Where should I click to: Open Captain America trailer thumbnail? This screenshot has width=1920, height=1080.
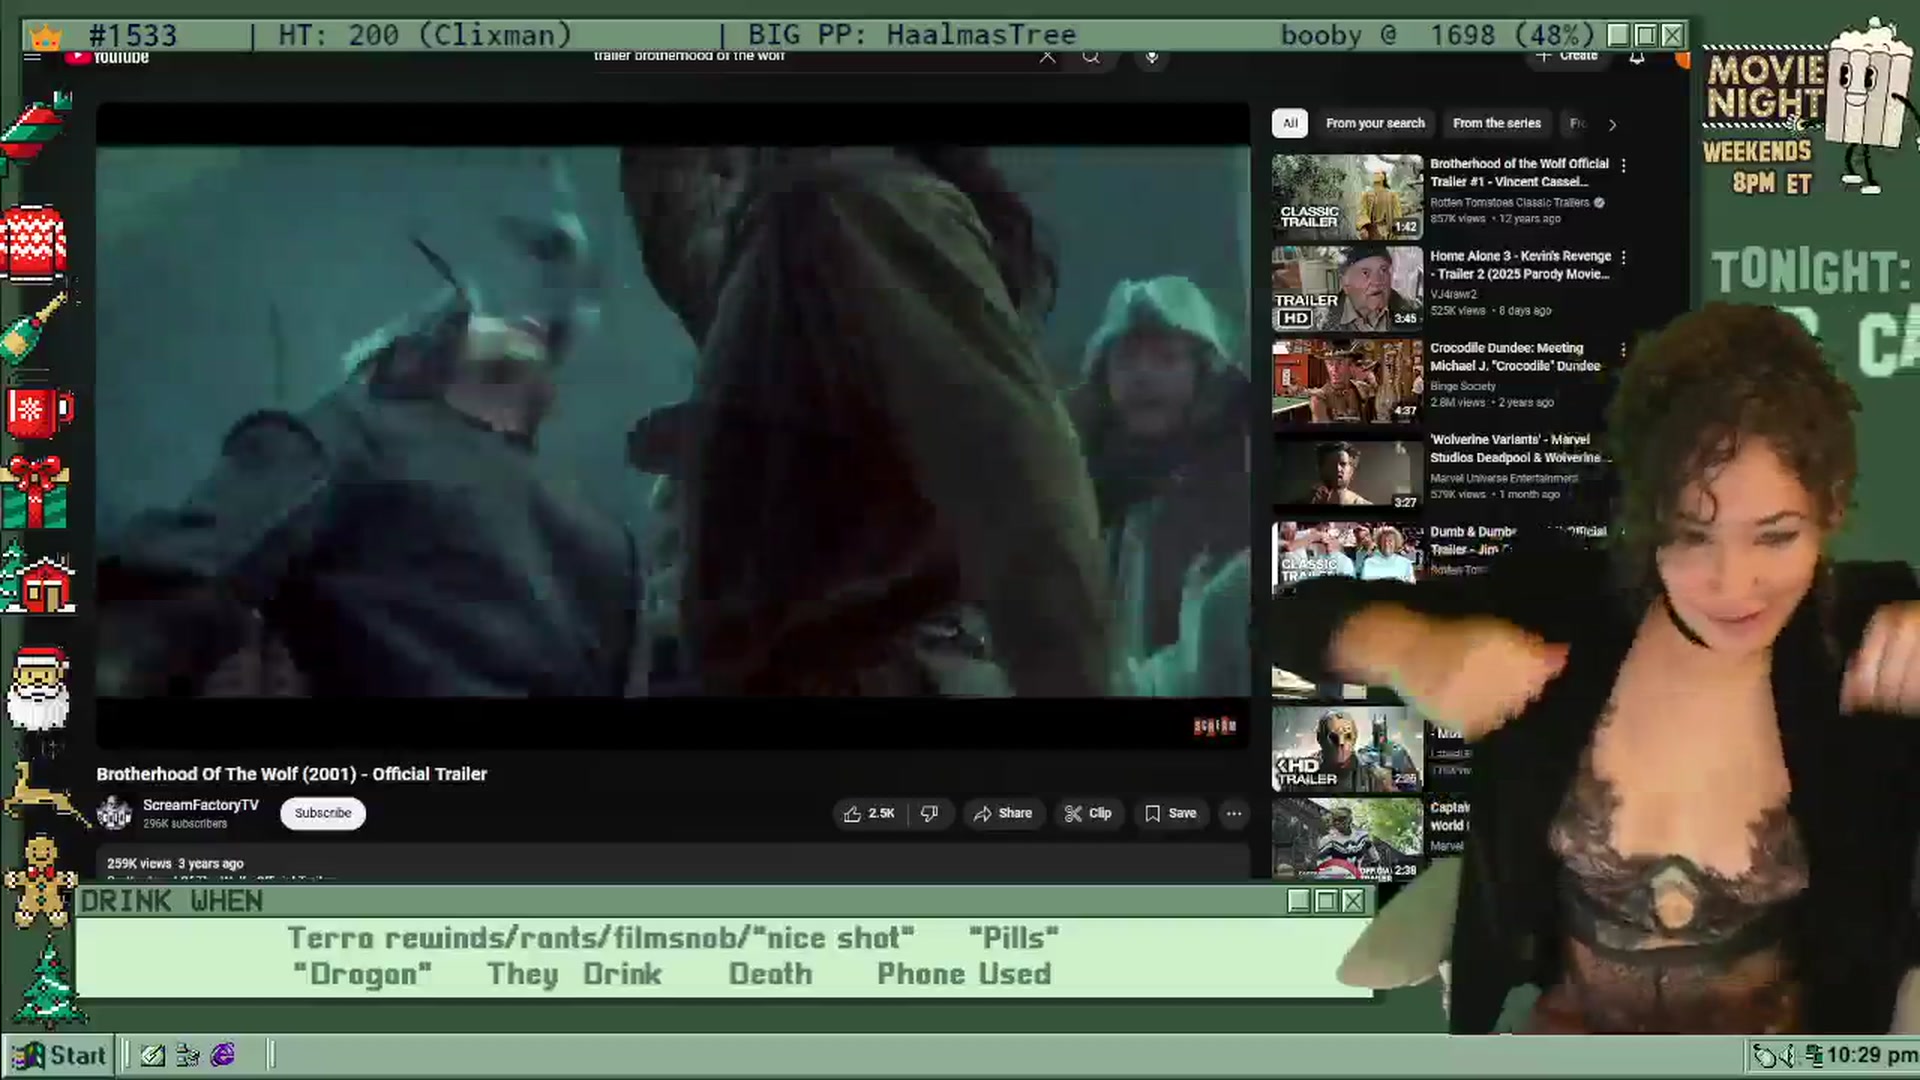click(x=1347, y=838)
